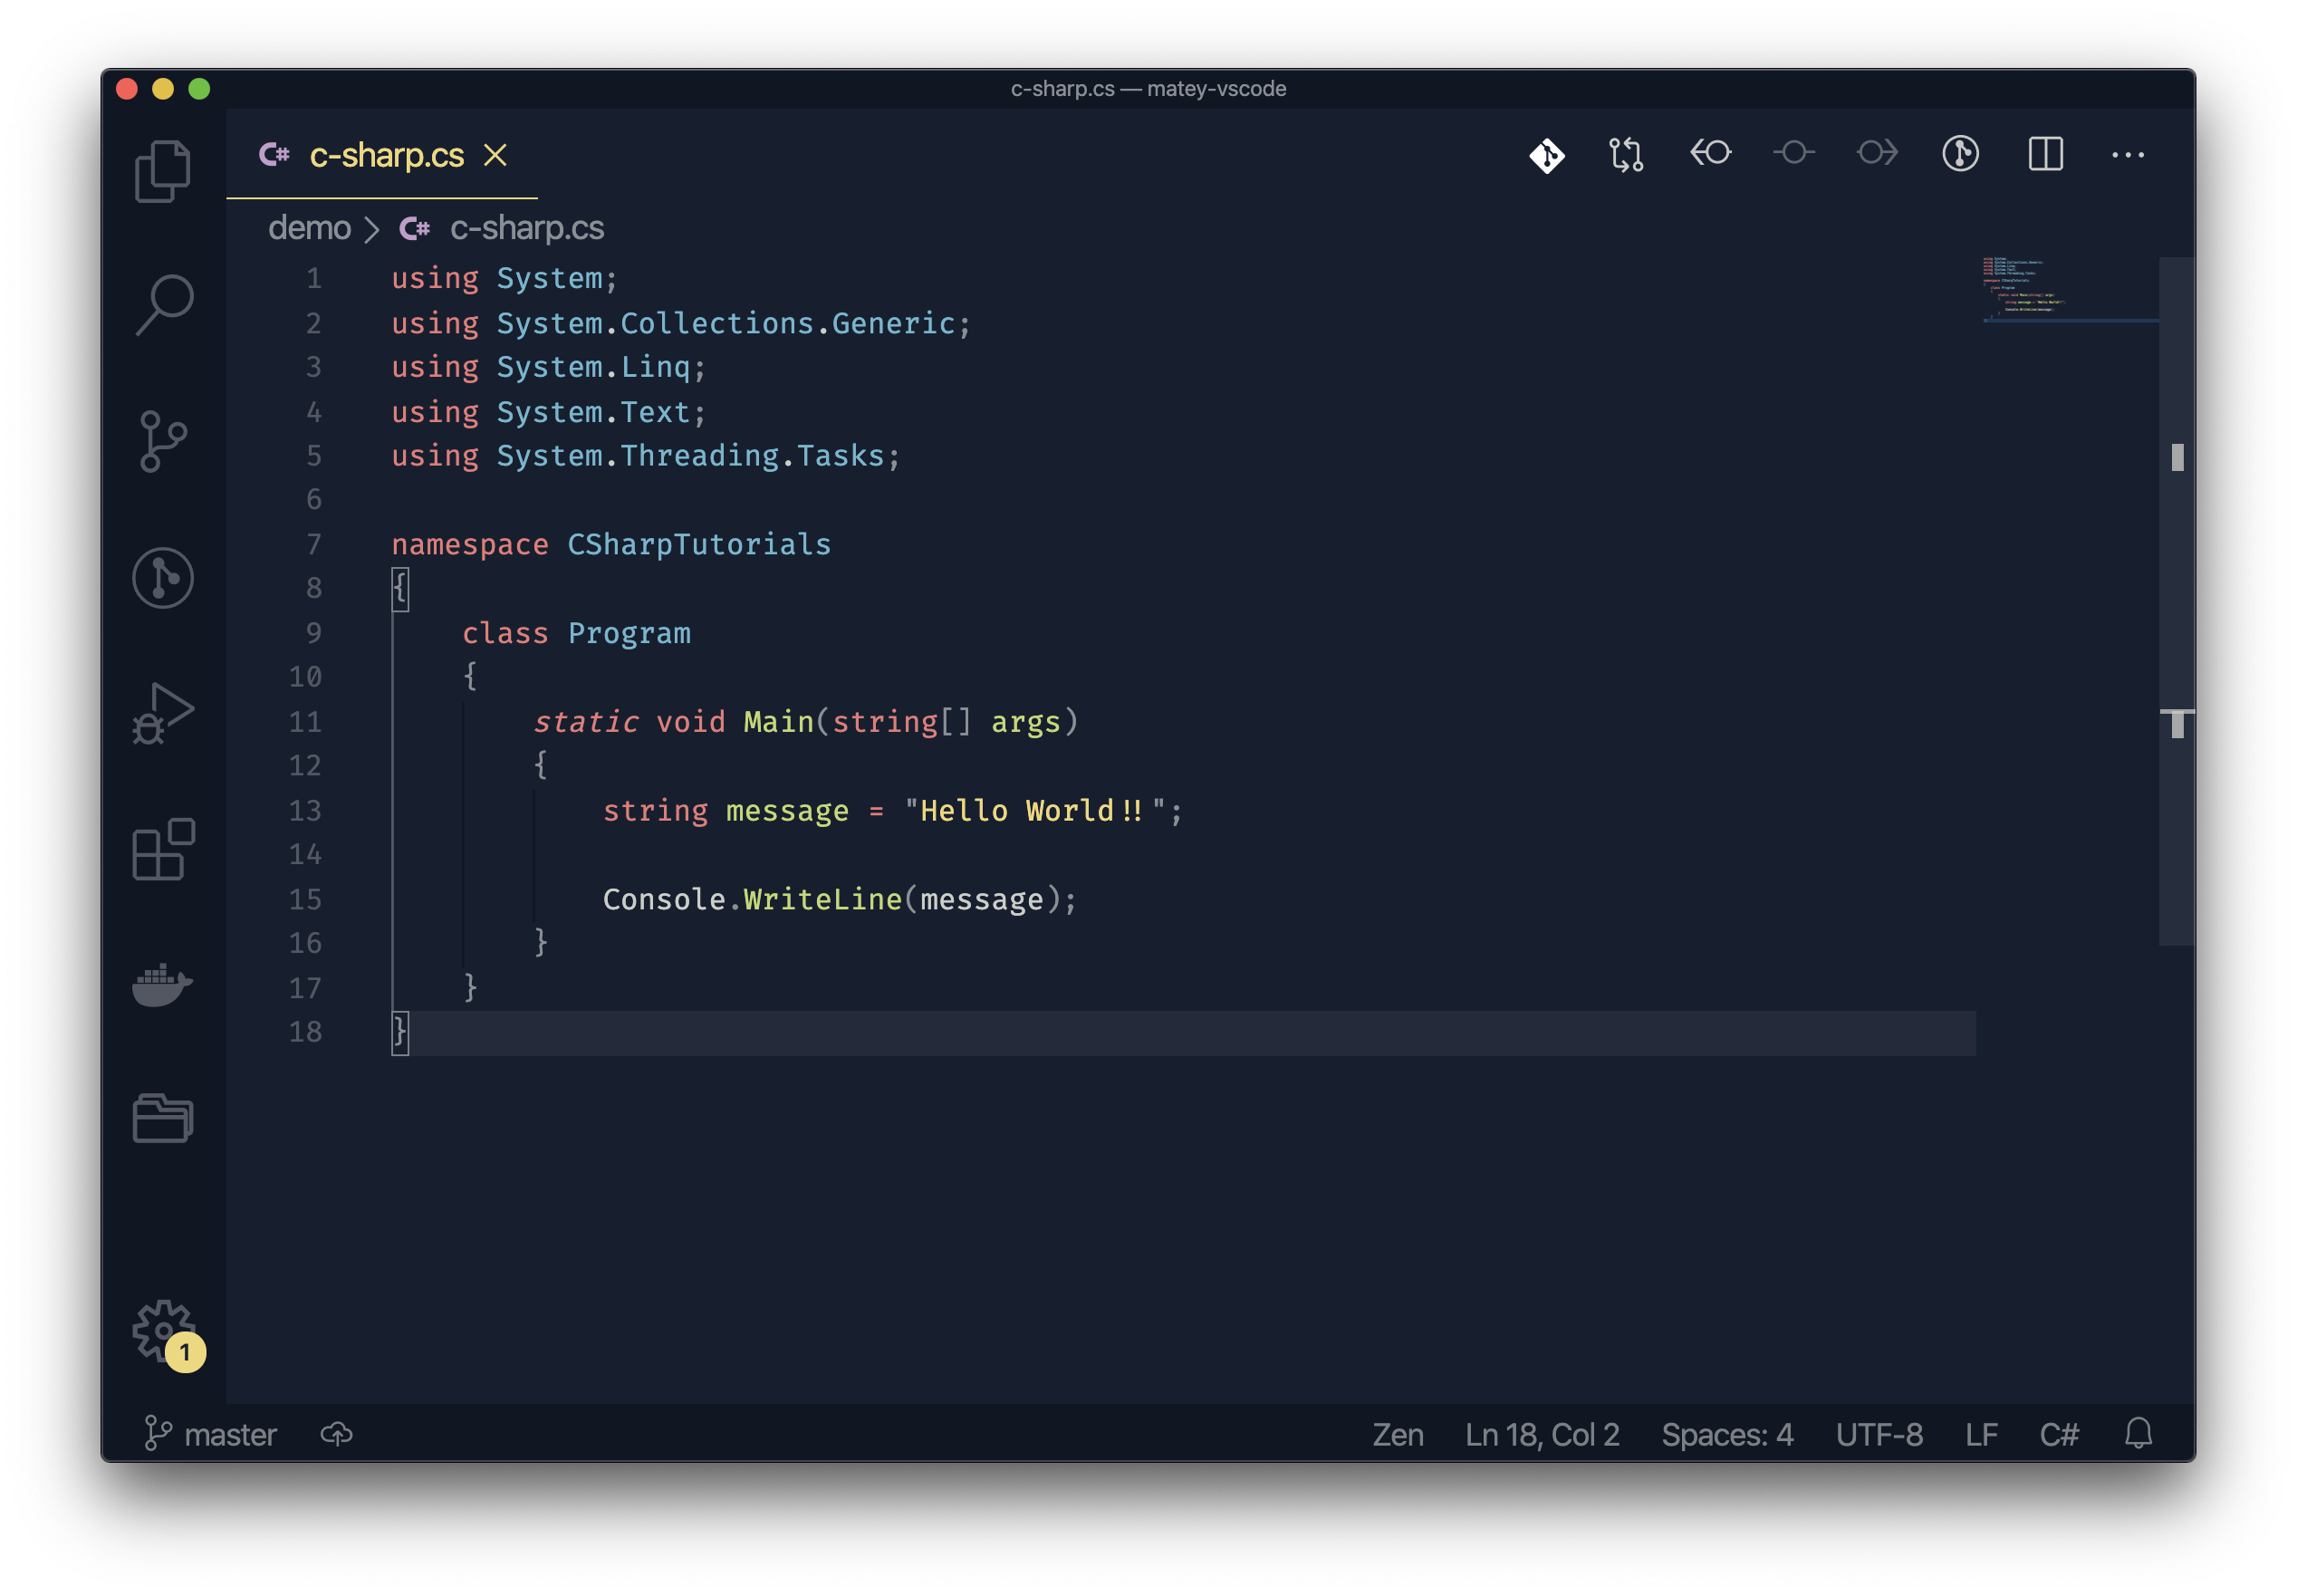
Task: Open the Spaces: 4 indentation selector
Action: (x=1727, y=1435)
